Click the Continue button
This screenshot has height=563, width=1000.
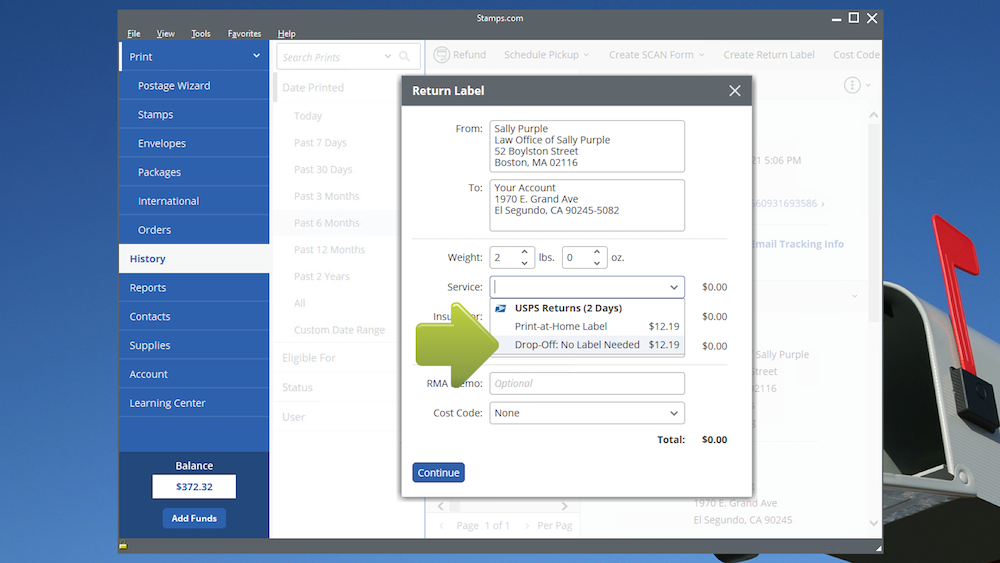[x=438, y=472]
